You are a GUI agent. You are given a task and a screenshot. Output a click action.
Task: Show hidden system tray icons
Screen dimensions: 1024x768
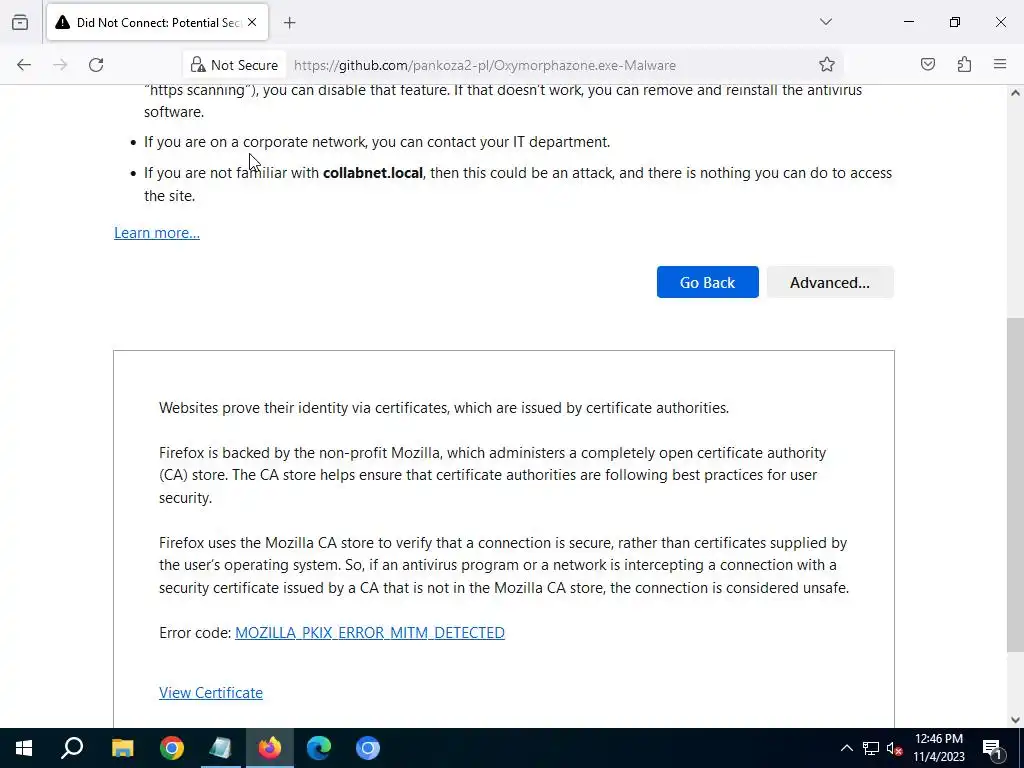click(x=846, y=748)
